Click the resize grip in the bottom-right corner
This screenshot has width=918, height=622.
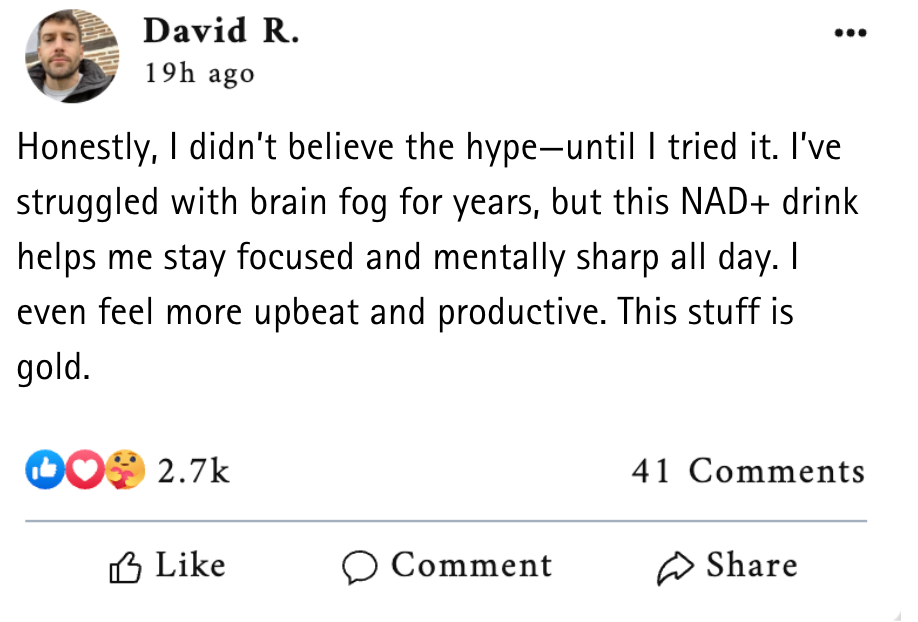(x=908, y=613)
